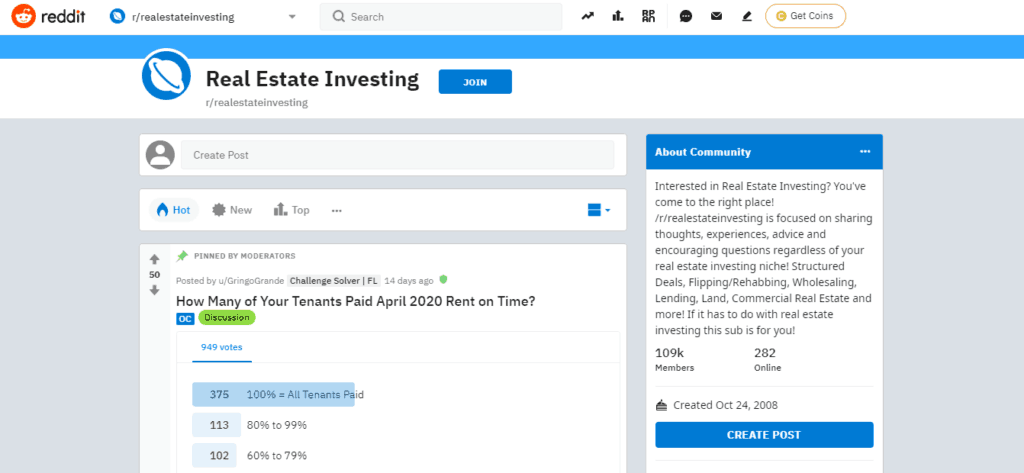Open About Community options ellipsis
This screenshot has width=1024, height=473.
point(865,152)
